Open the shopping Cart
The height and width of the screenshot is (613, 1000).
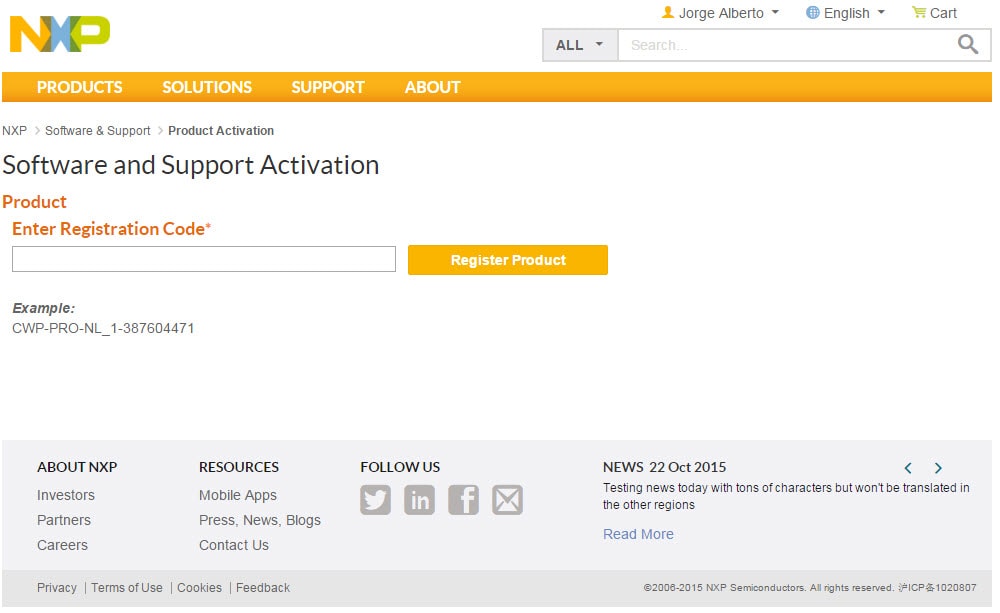[x=934, y=13]
